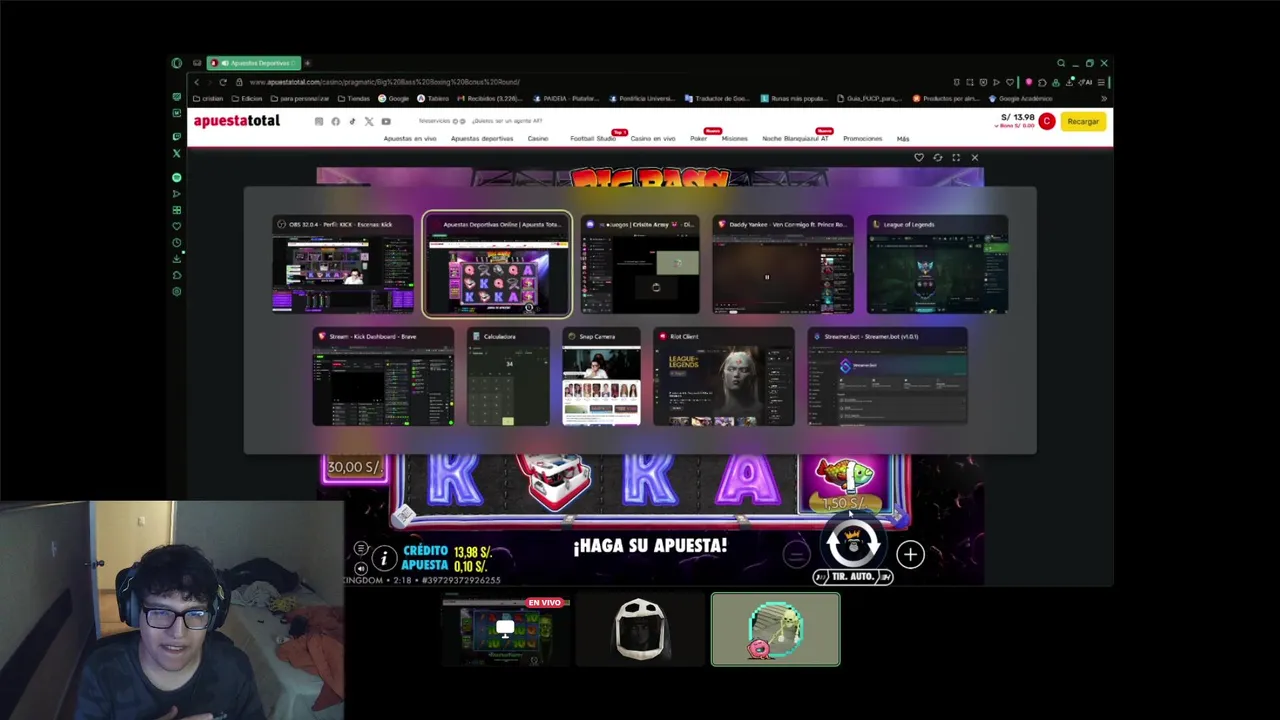Image resolution: width=1280 pixels, height=720 pixels.
Task: Open the Daddy Yankee video window thumbnail
Action: (x=782, y=265)
